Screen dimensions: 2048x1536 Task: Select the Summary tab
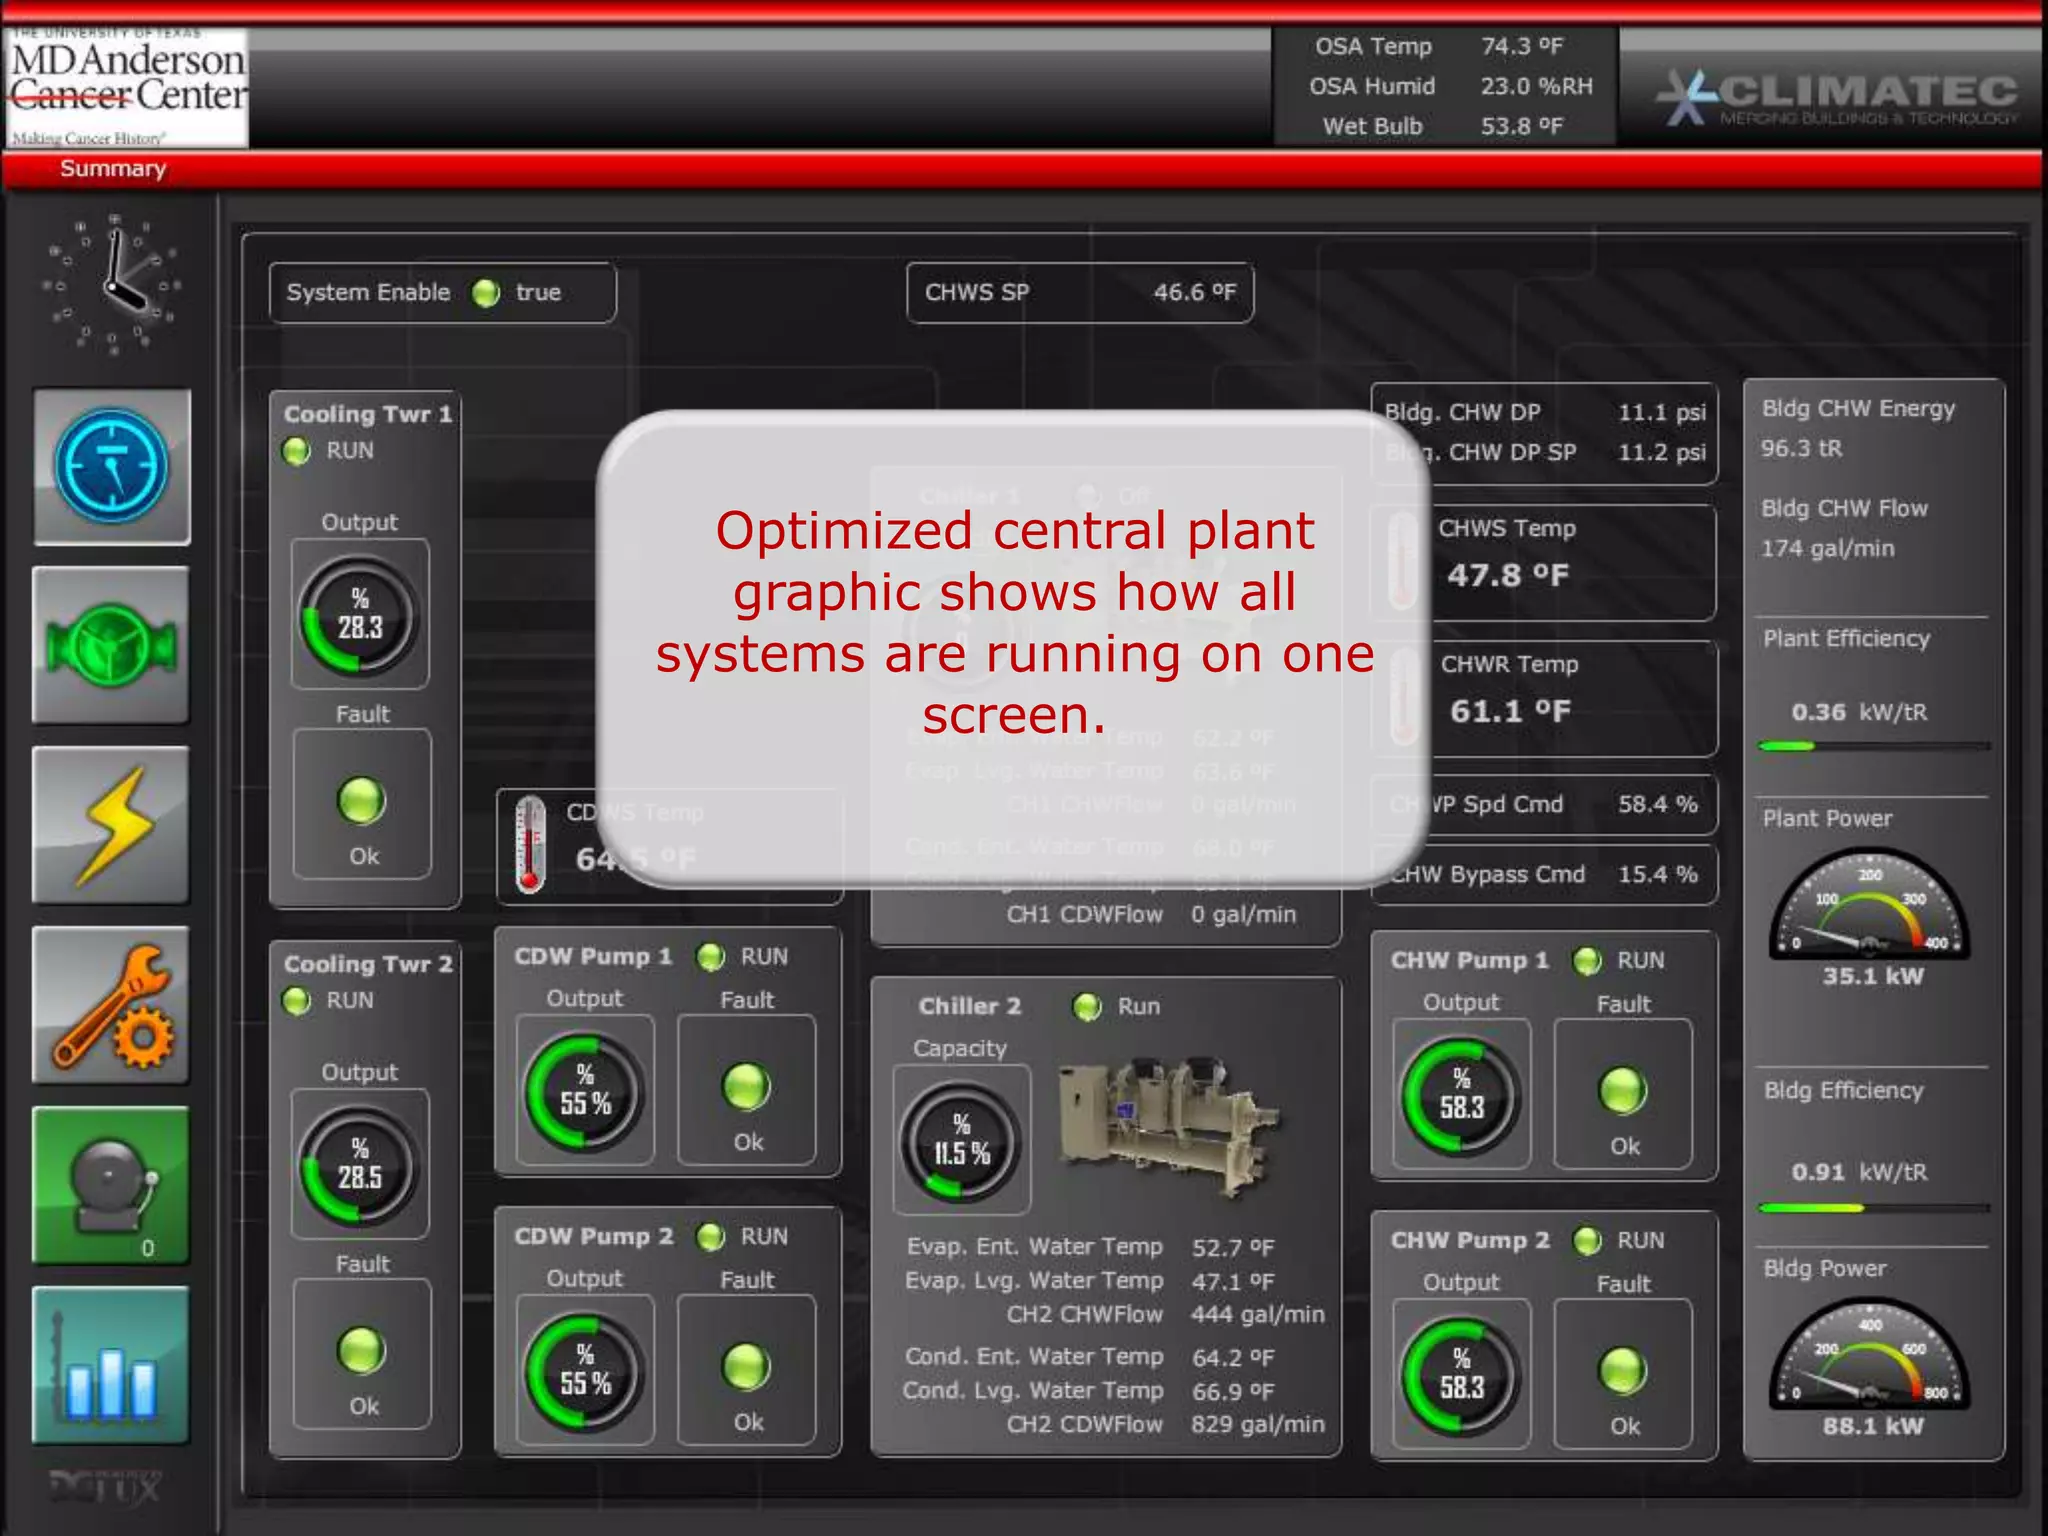click(113, 168)
